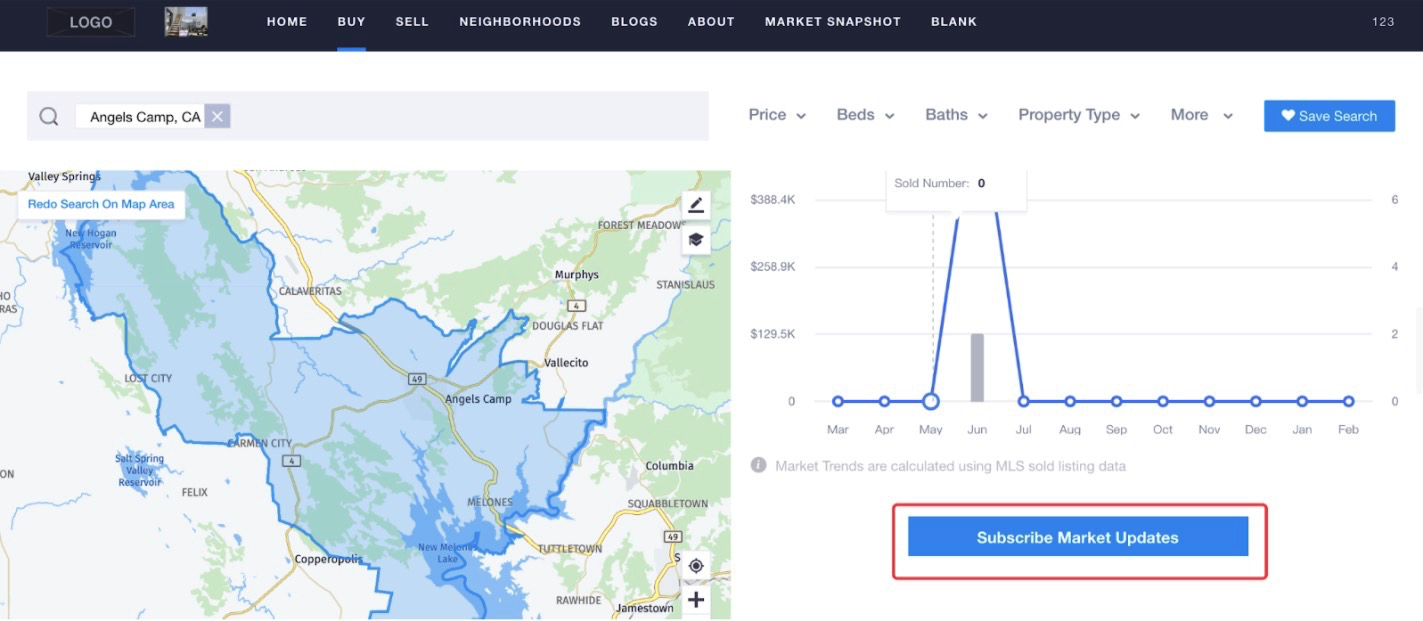Viewport: 1423px width, 621px height.
Task: Select the map draw pencil tool
Action: [x=696, y=205]
